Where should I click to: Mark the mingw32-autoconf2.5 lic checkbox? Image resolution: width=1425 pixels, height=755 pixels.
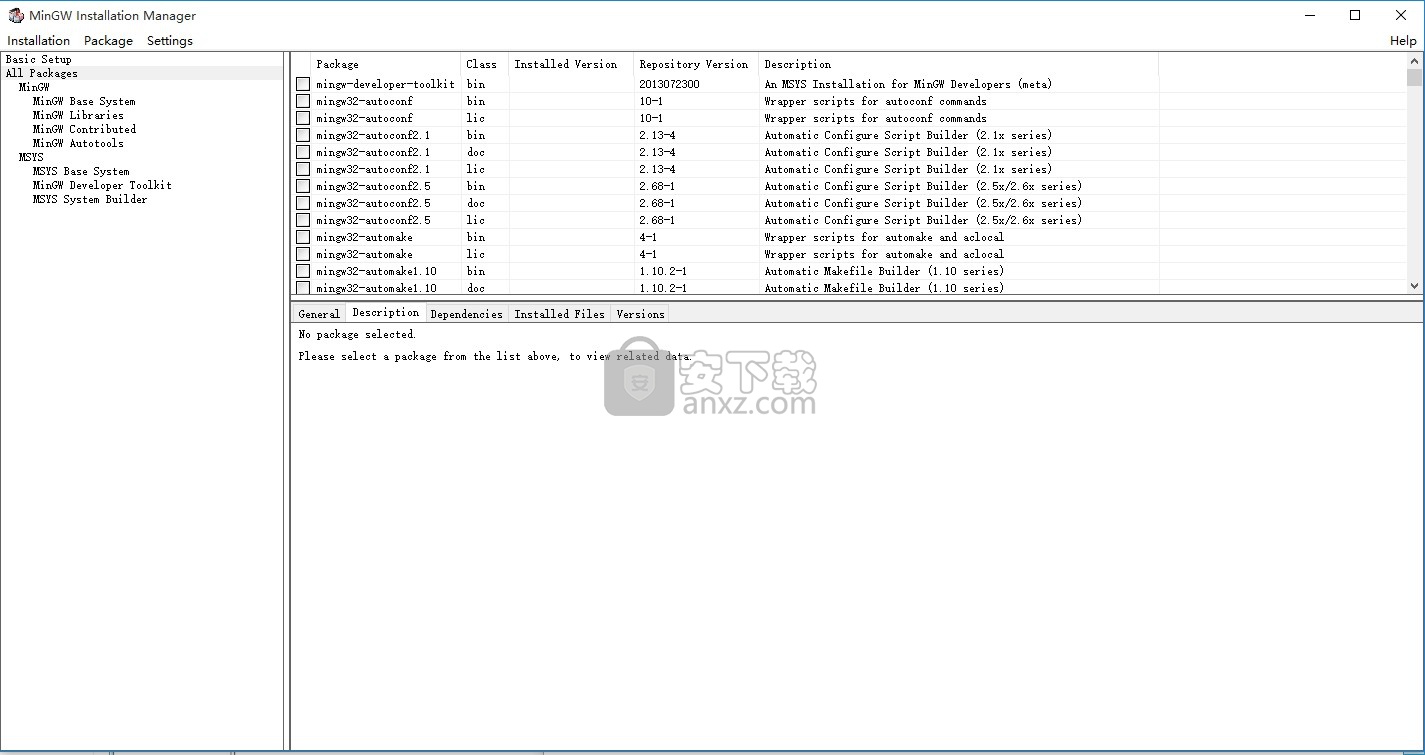pyautogui.click(x=303, y=220)
